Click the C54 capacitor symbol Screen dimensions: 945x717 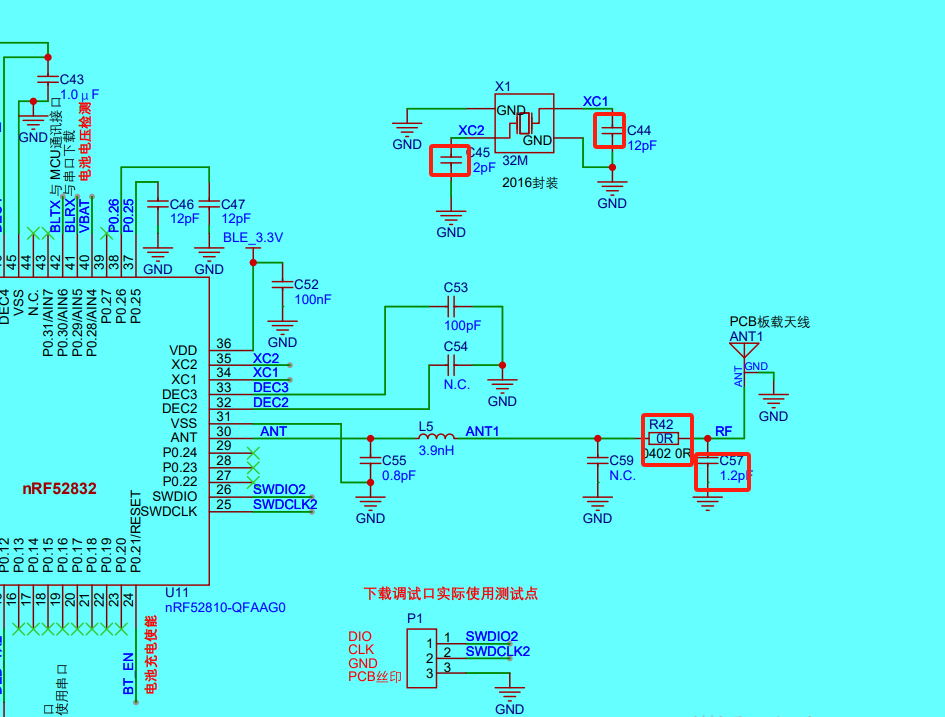point(451,365)
